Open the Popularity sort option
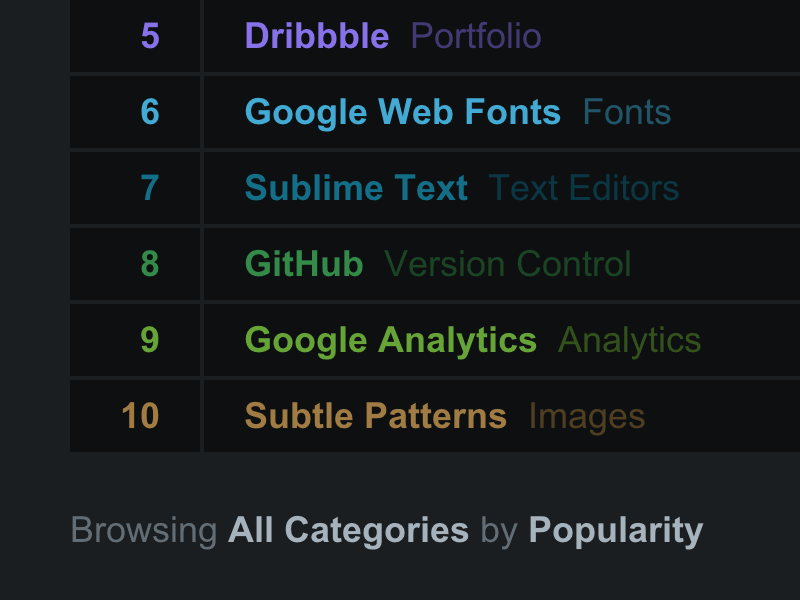Viewport: 800px width, 600px height. (616, 530)
